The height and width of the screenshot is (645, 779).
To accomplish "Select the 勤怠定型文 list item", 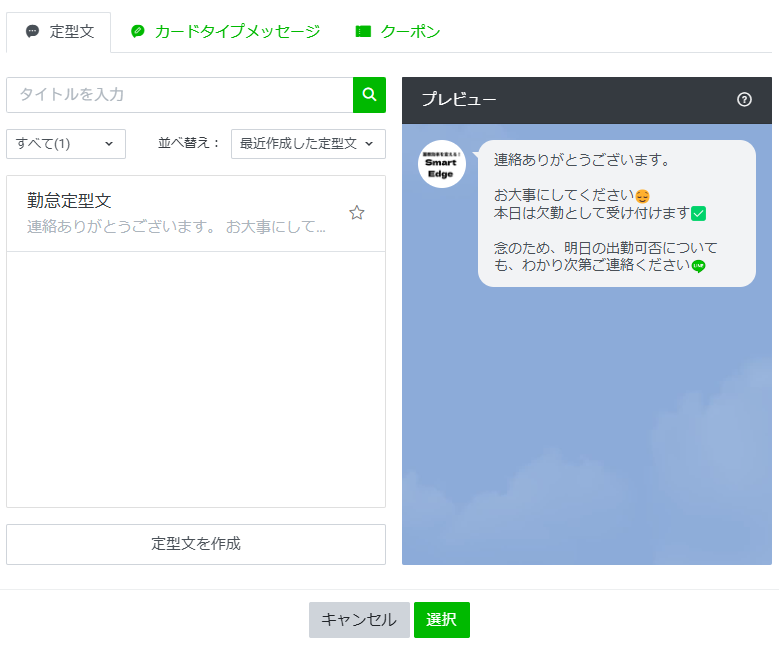I will click(x=196, y=214).
